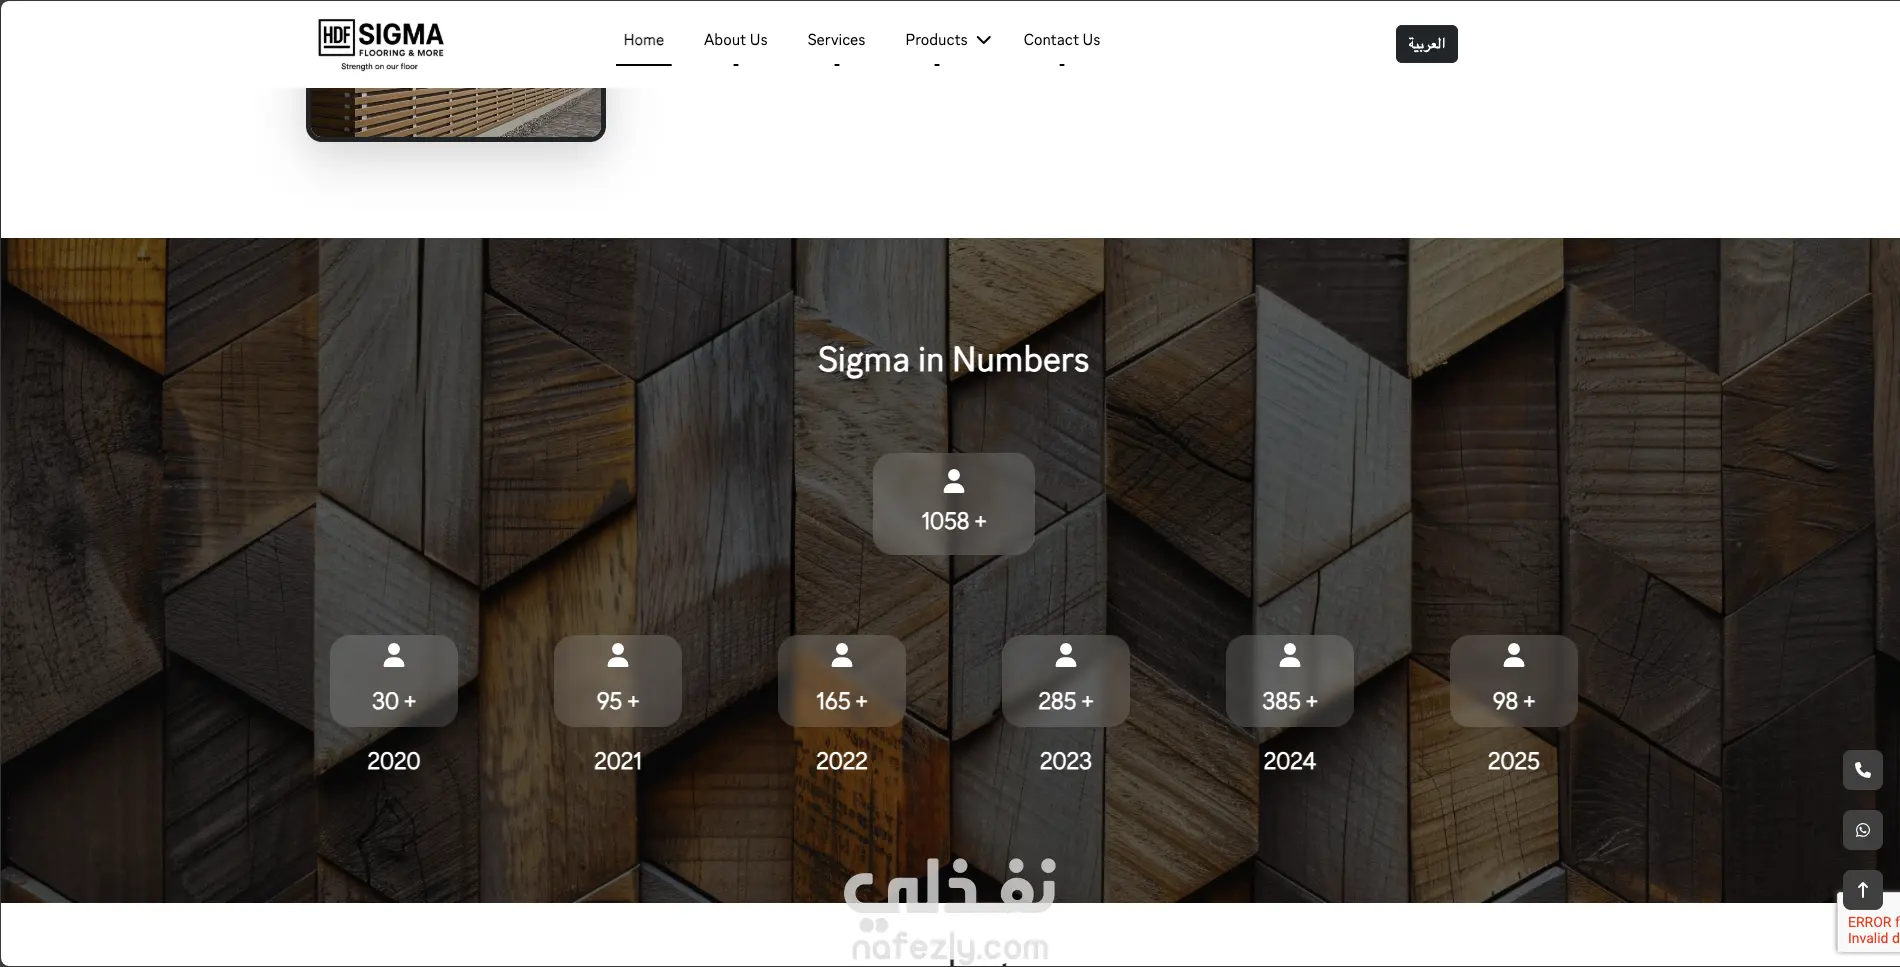Click the person icon above 1058 +
Screen dimensions: 1900x967
(x=954, y=482)
